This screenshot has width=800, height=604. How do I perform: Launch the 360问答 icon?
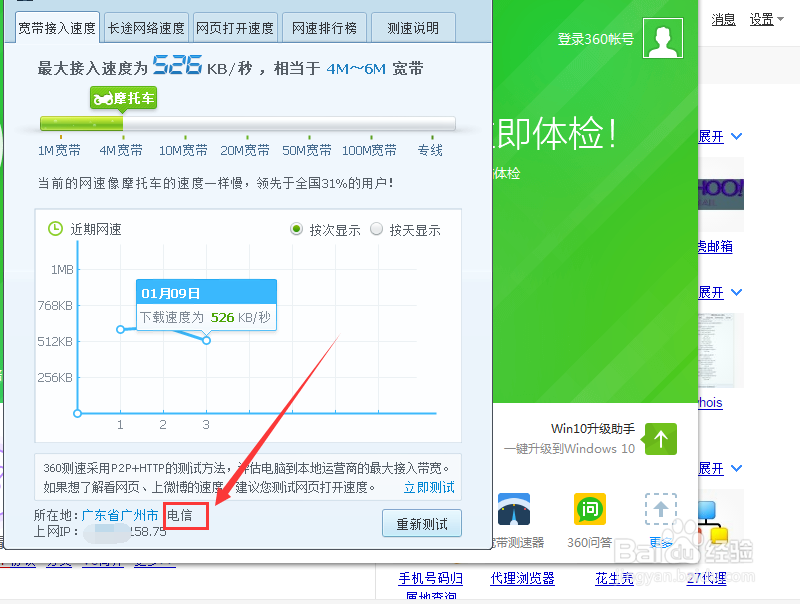coord(589,509)
